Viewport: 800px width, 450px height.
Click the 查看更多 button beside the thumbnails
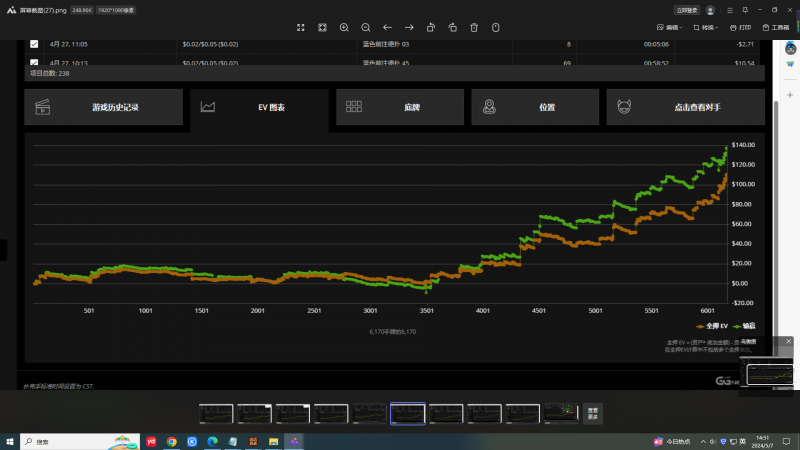[x=592, y=412]
